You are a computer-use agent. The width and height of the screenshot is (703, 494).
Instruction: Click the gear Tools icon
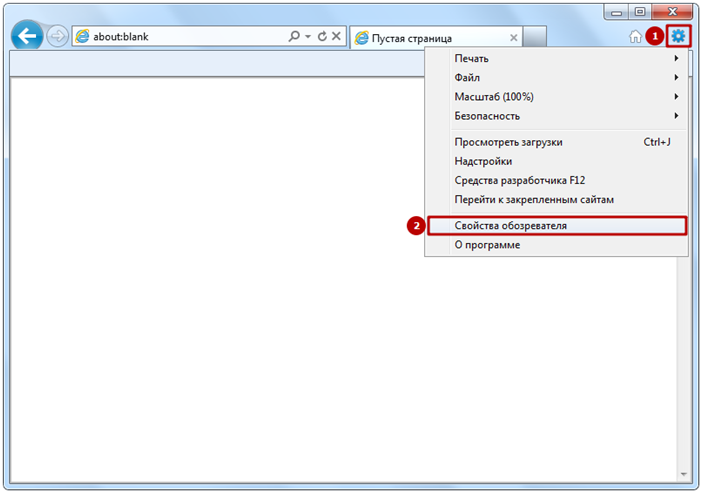coord(679,36)
